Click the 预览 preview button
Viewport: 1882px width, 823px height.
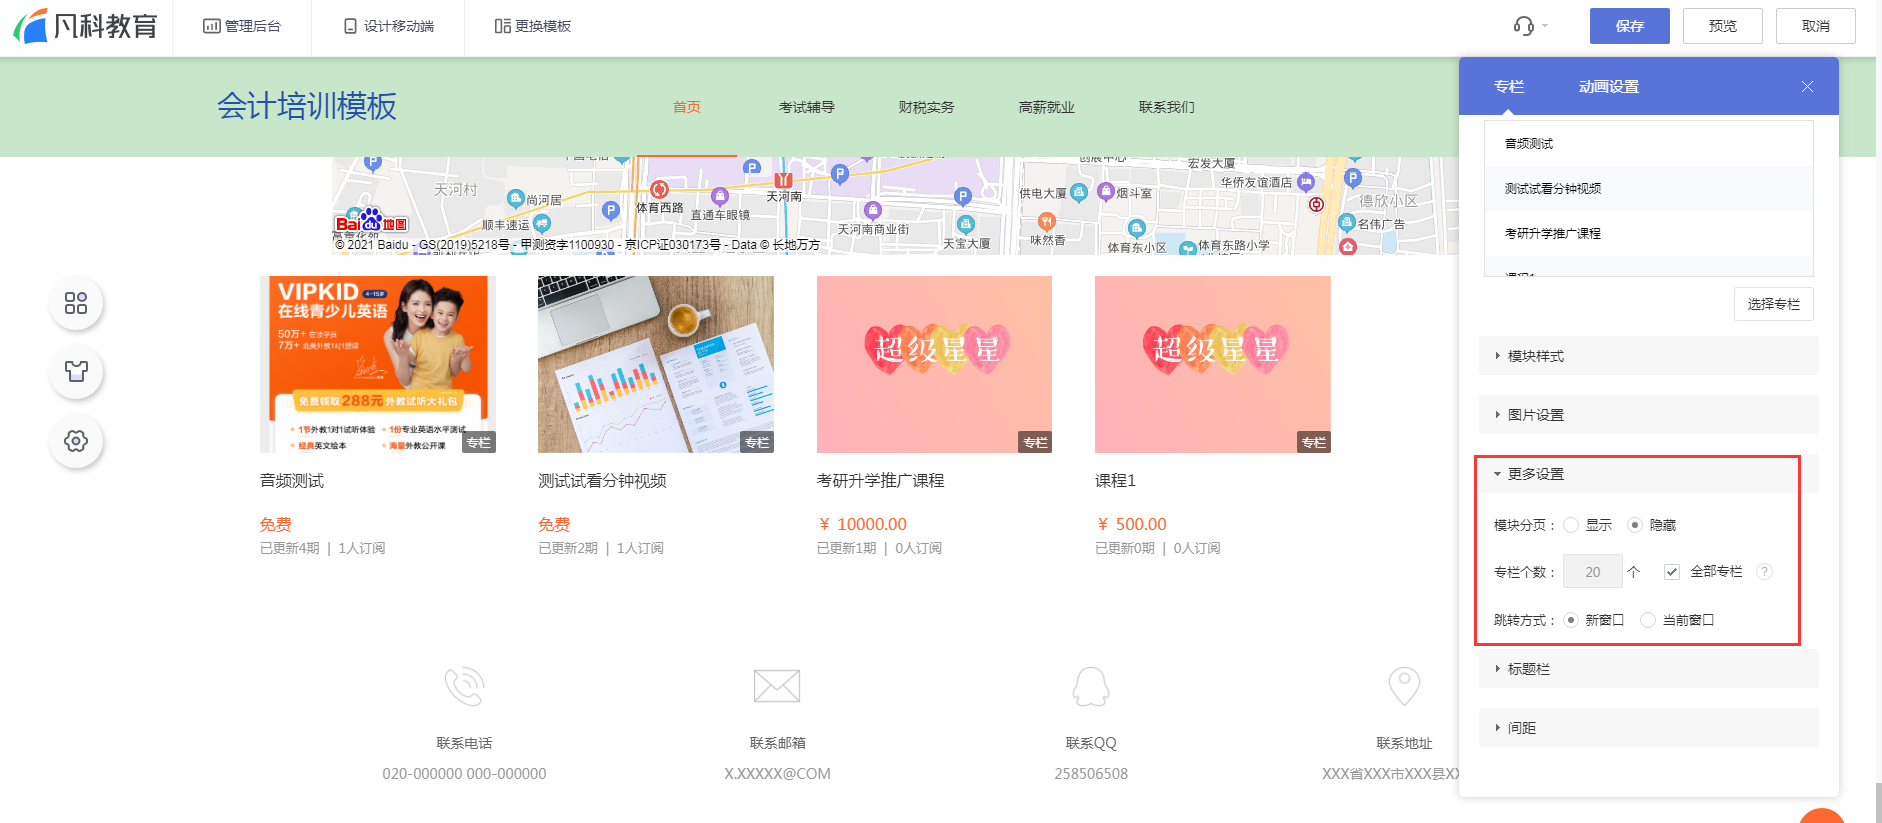click(x=1723, y=26)
